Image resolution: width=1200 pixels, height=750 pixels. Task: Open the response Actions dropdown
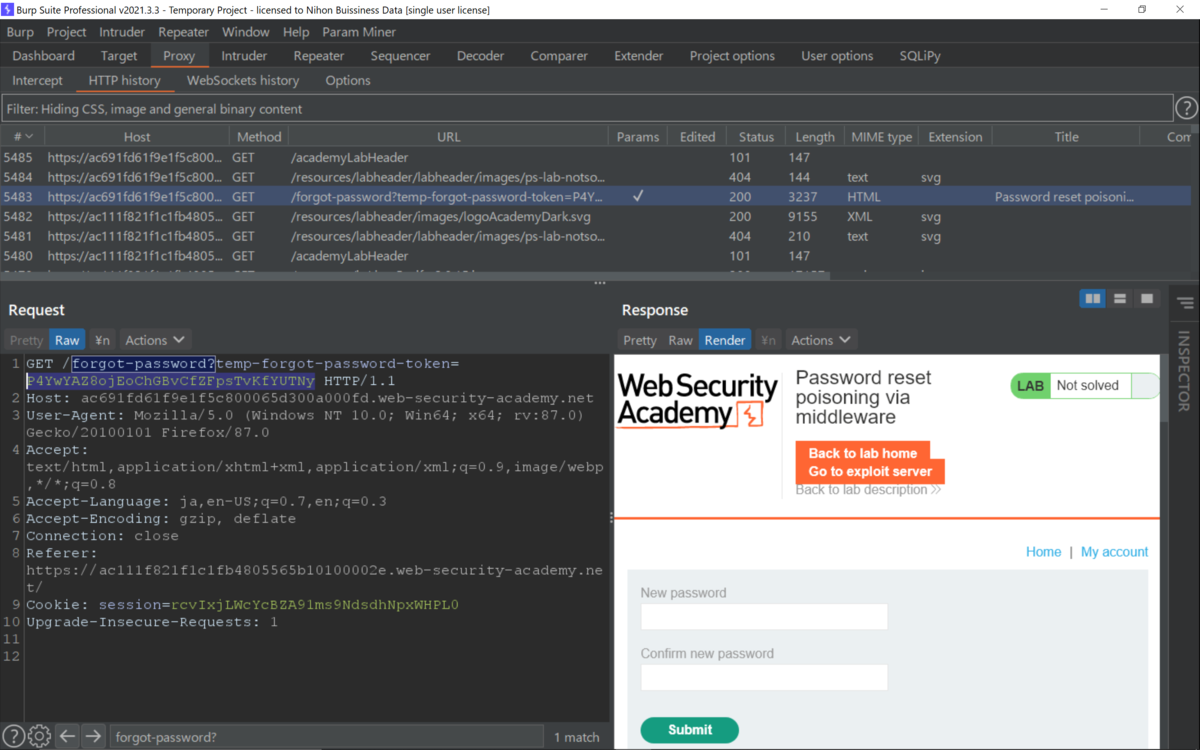[x=821, y=340]
